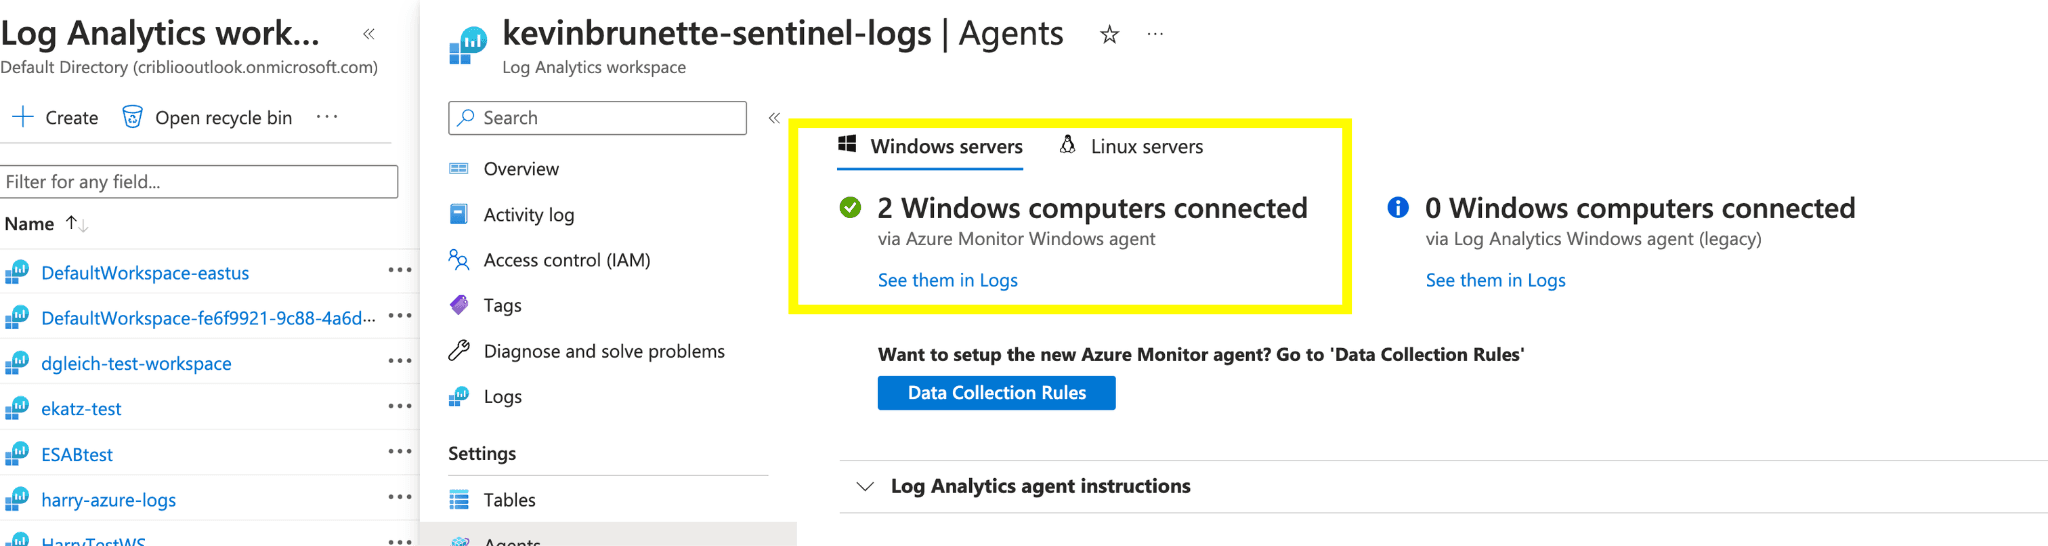Image resolution: width=2048 pixels, height=546 pixels.
Task: Sort workspaces by Name column
Action: 30,224
